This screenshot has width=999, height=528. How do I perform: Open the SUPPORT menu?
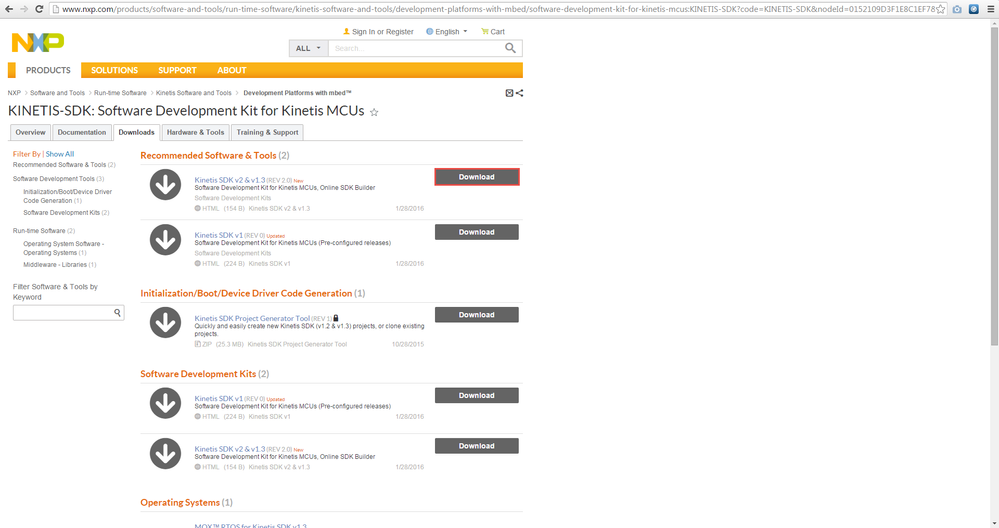point(177,70)
